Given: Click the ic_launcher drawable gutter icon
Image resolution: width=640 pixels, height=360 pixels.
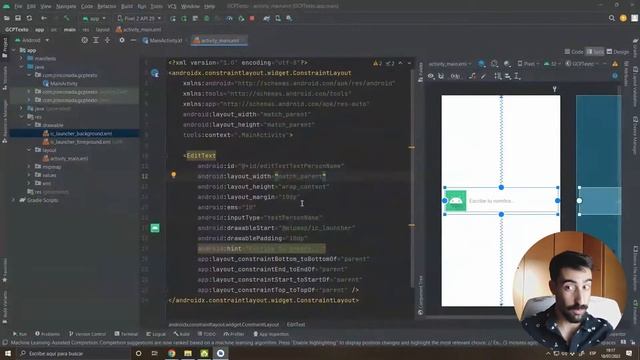Looking at the screenshot, I should click(155, 228).
